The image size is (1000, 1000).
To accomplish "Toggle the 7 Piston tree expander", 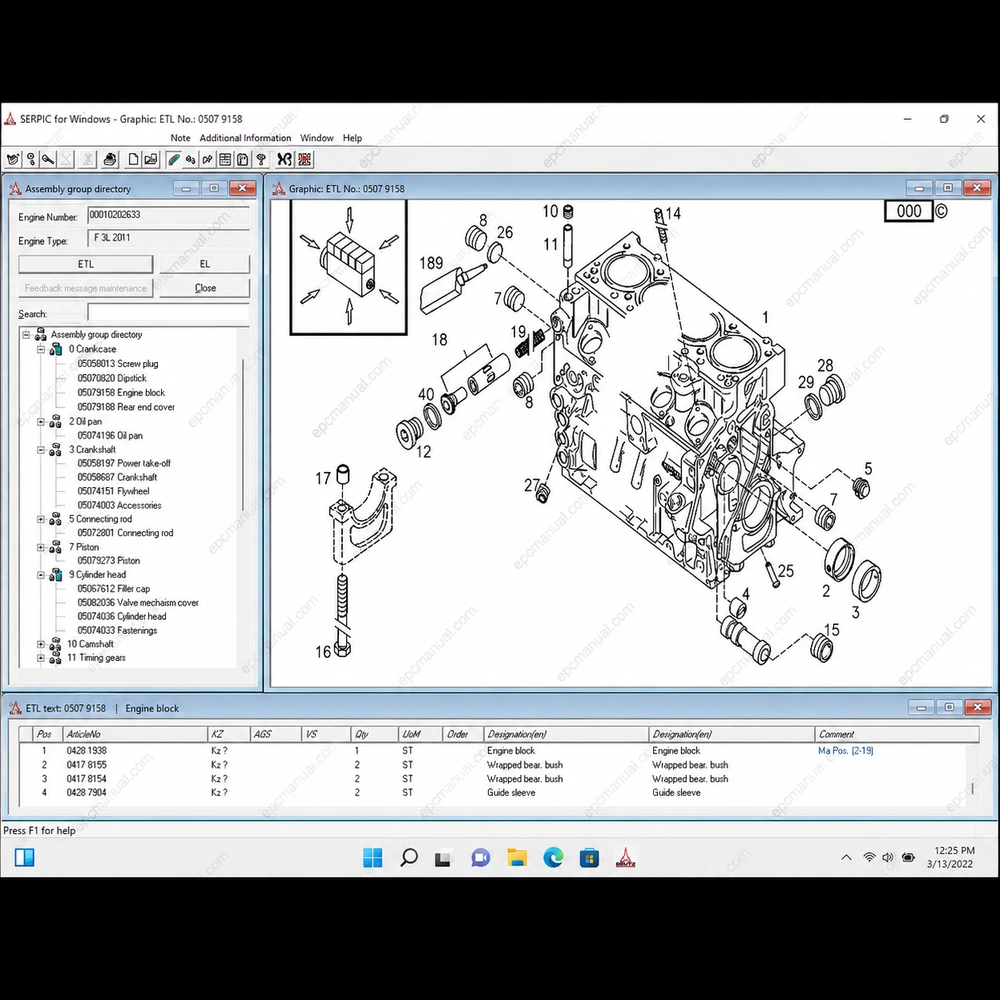I will 41,547.
